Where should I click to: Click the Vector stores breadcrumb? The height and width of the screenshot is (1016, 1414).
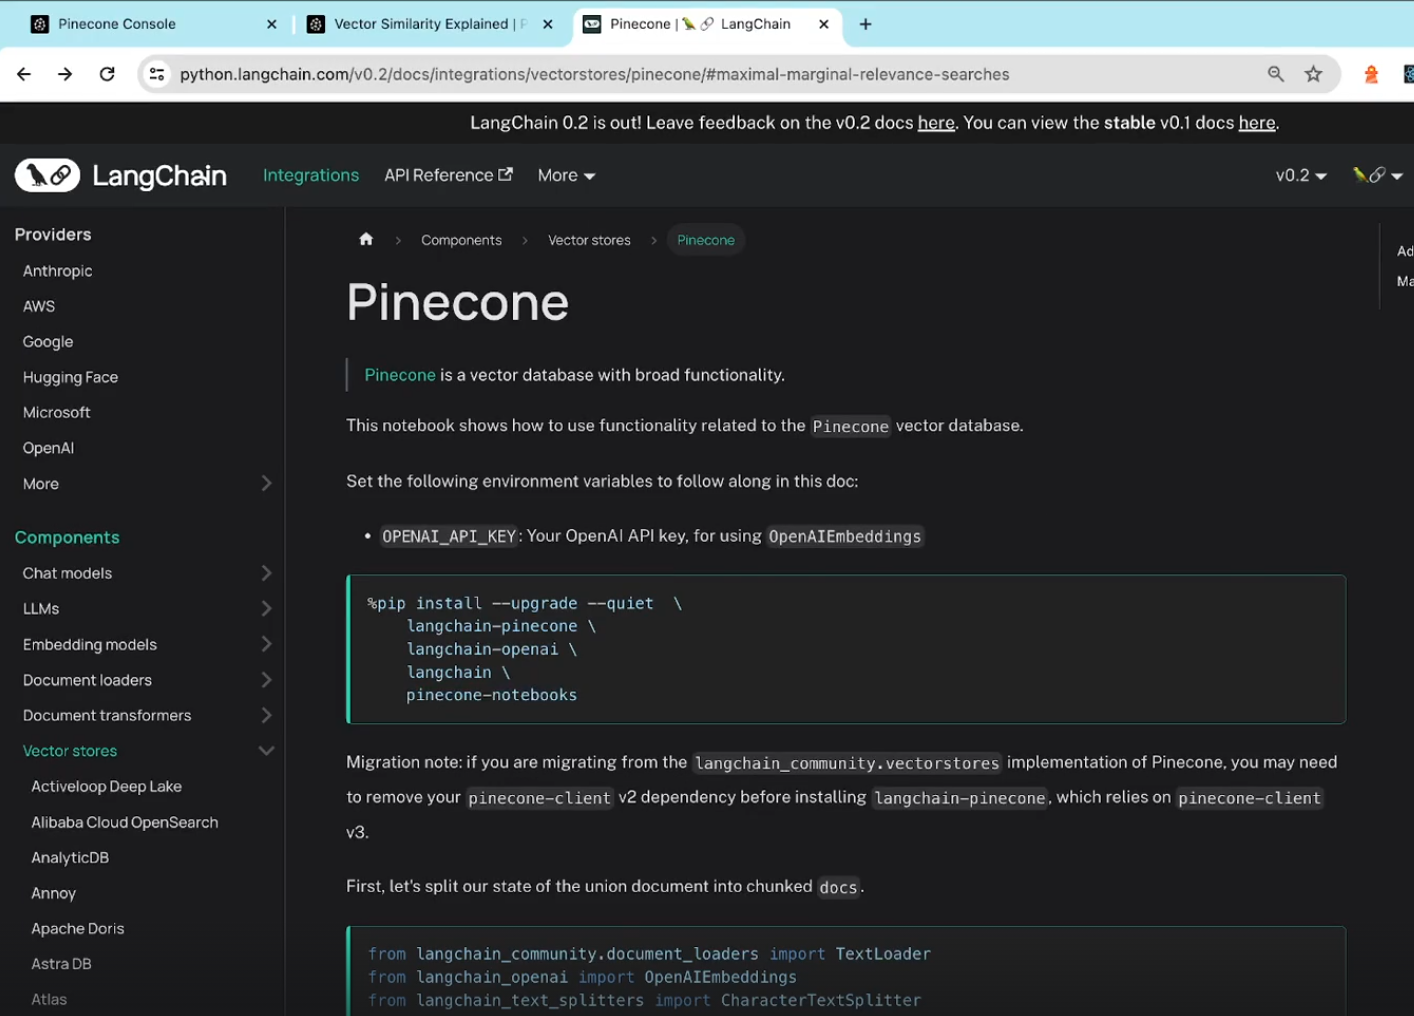(x=589, y=240)
